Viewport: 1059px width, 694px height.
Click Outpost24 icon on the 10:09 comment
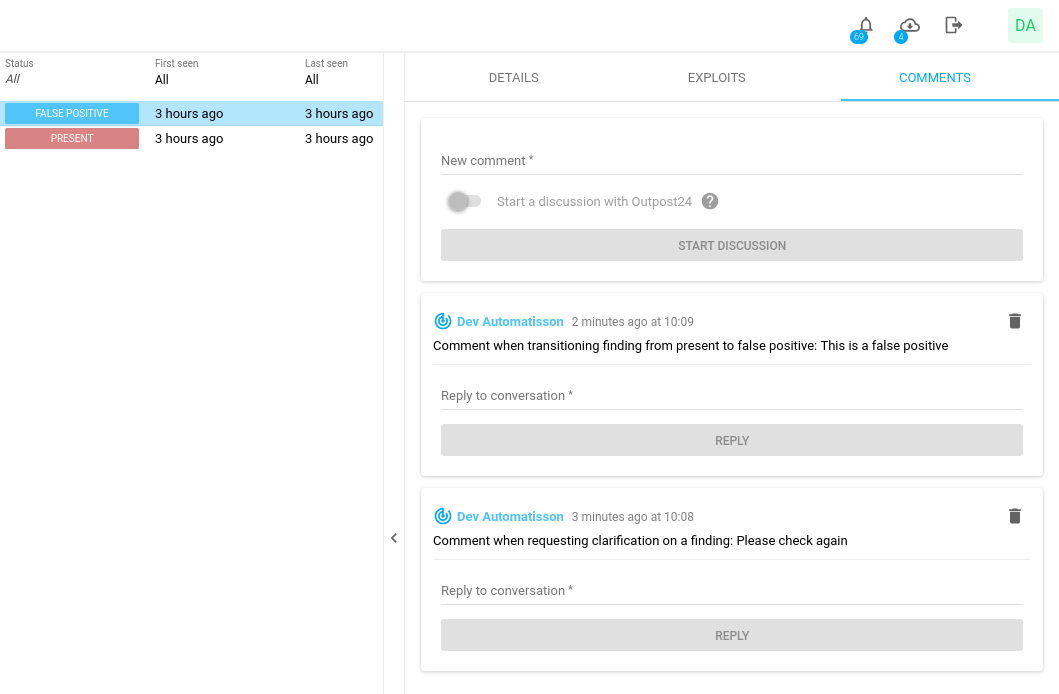tap(443, 321)
